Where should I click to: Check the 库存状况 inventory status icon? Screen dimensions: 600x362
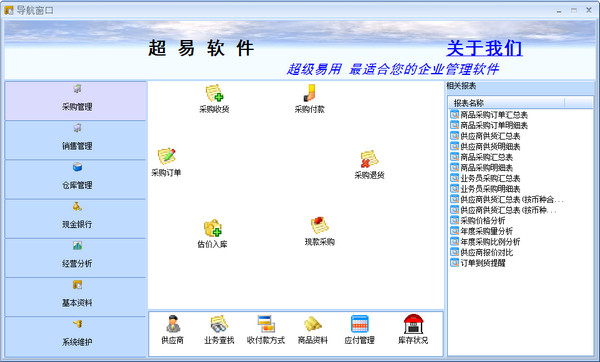tap(413, 329)
